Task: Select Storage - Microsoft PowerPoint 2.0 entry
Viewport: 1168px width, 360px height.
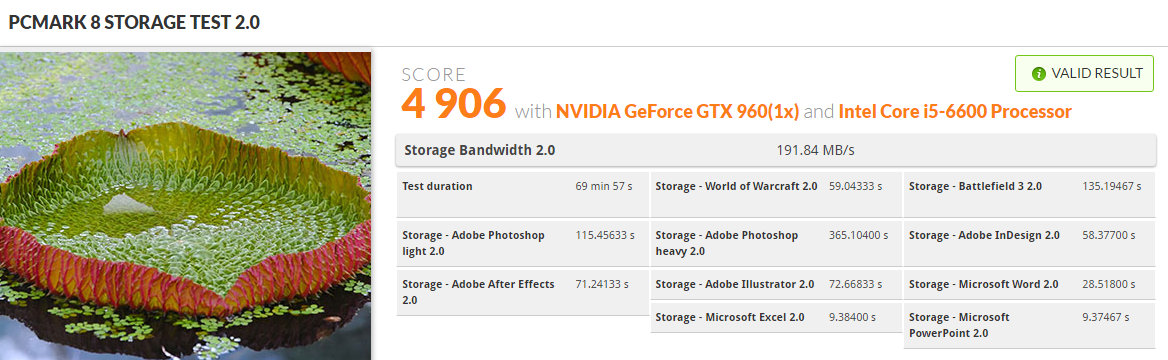Action: pos(1029,325)
